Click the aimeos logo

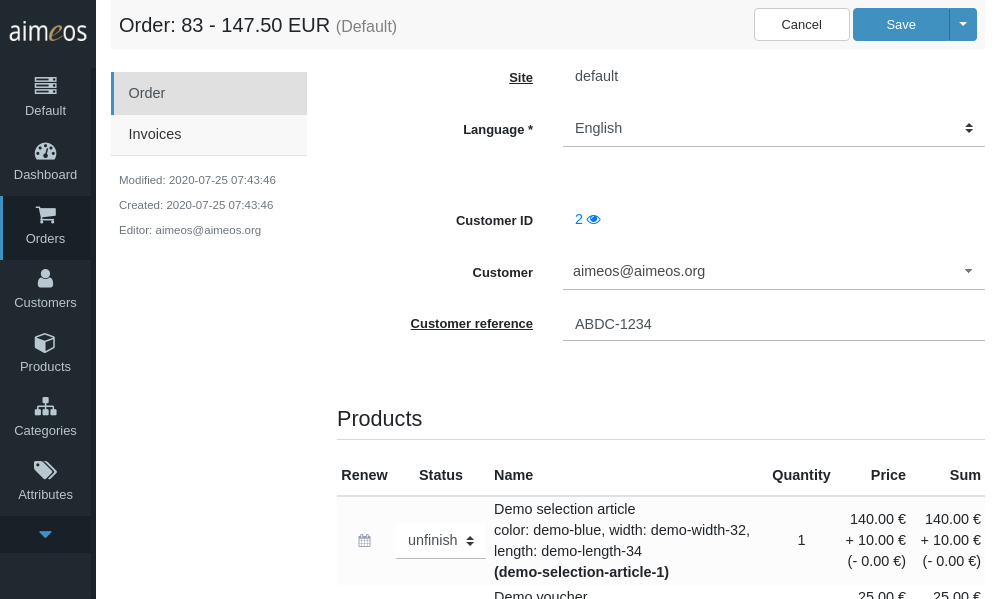click(x=48, y=31)
